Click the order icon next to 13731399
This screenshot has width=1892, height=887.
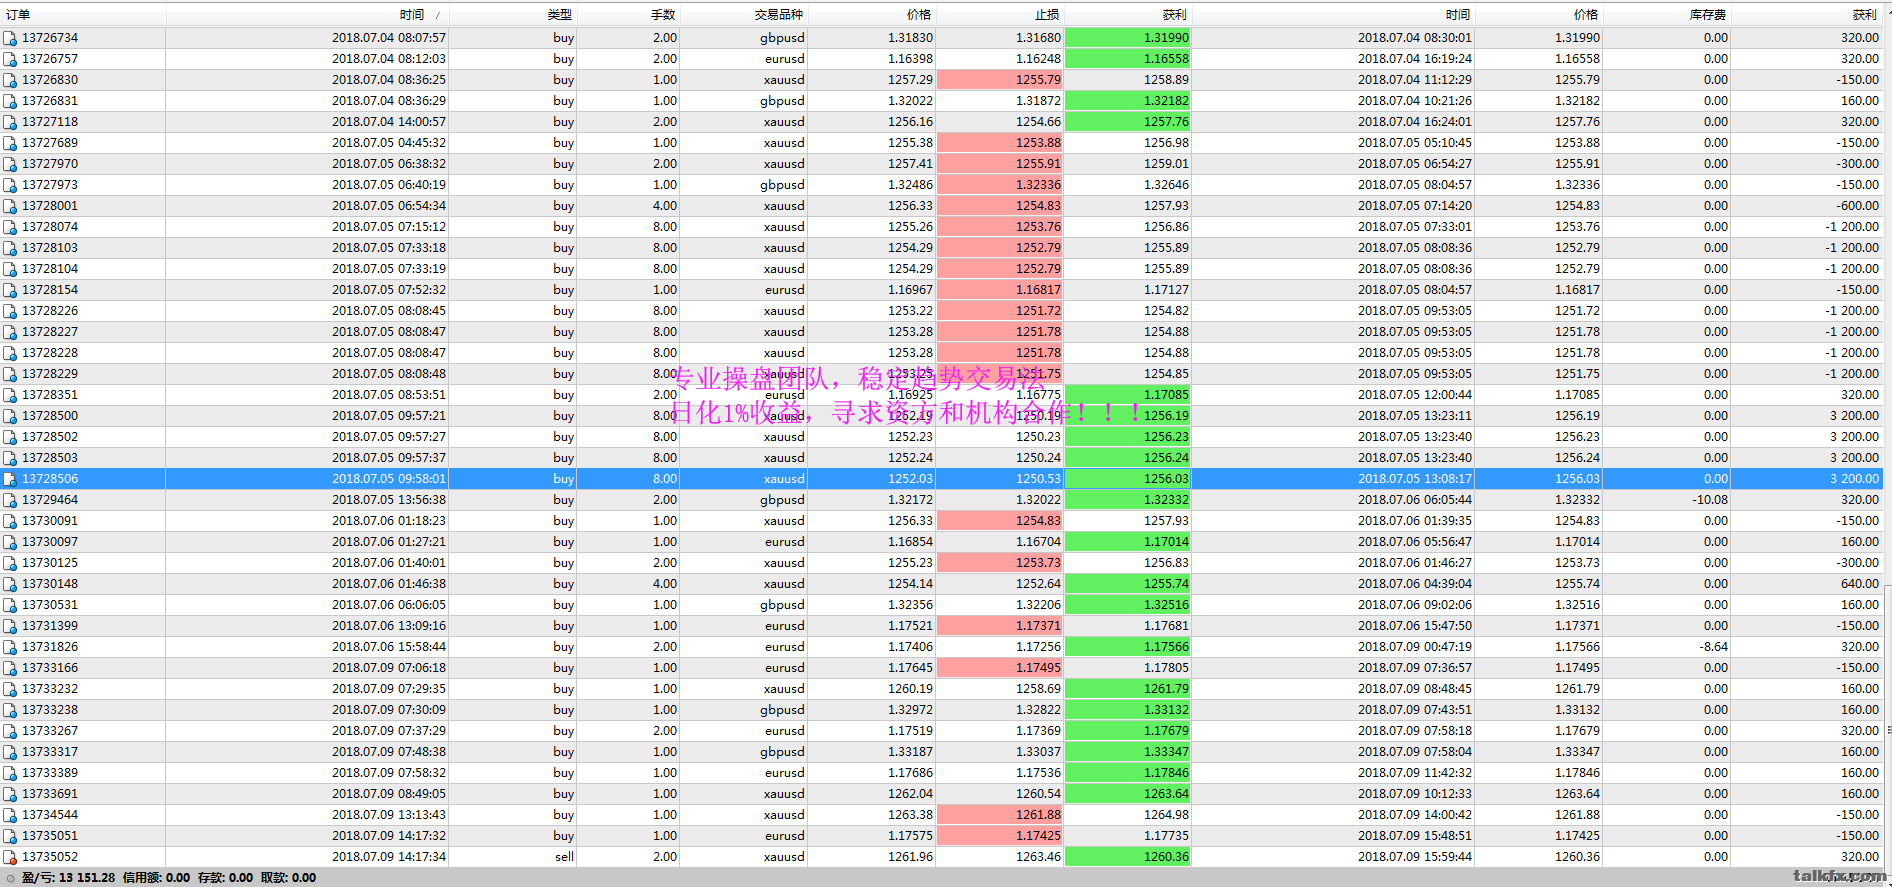pyautogui.click(x=10, y=626)
